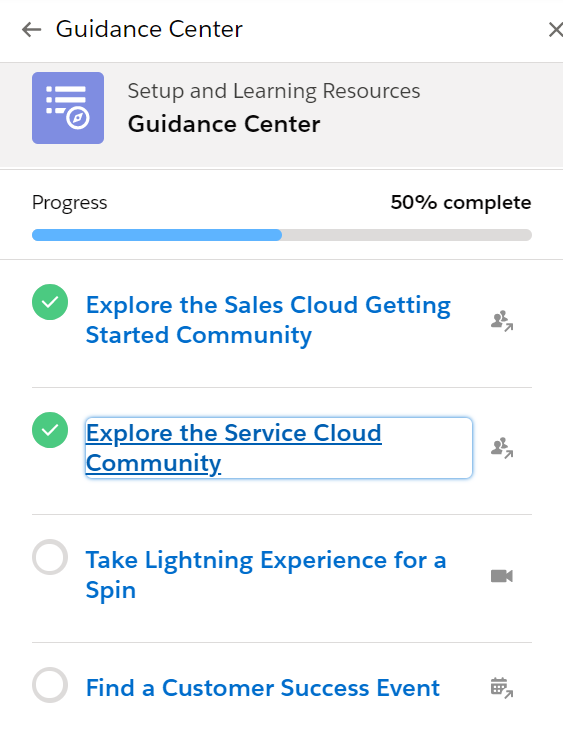Mark Find a Customer Success Event complete
563x732 pixels.
point(50,685)
